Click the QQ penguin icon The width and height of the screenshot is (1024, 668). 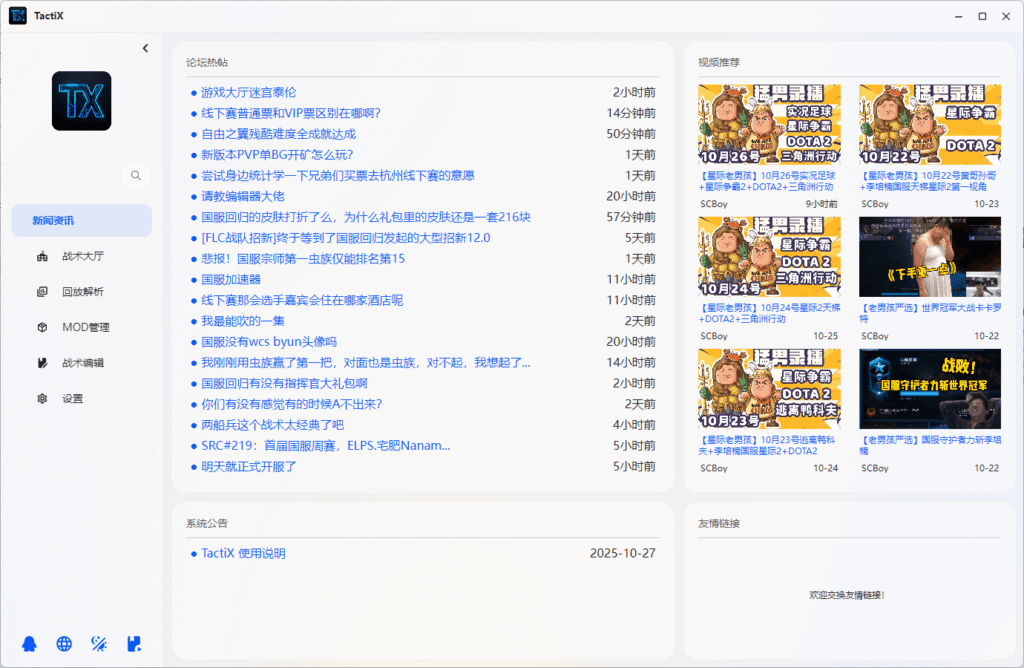[x=31, y=644]
